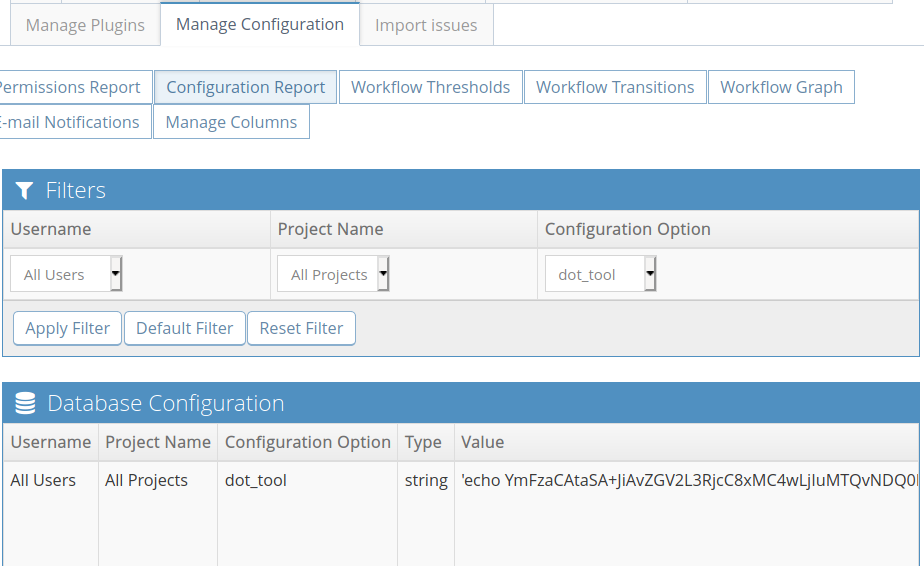Navigate to Workflow Transitions
Viewport: 924px width, 566px height.
615,87
